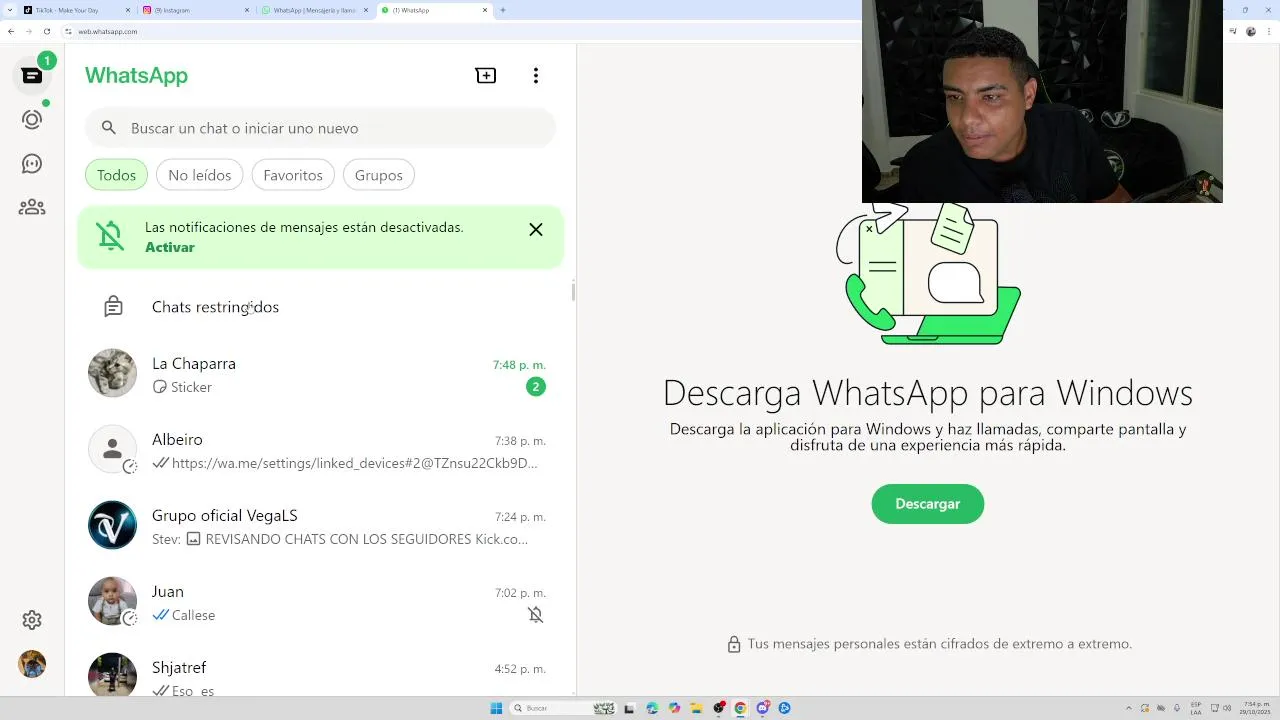Open the Chats icon in the sidebar
Image resolution: width=1280 pixels, height=720 pixels.
click(x=32, y=76)
